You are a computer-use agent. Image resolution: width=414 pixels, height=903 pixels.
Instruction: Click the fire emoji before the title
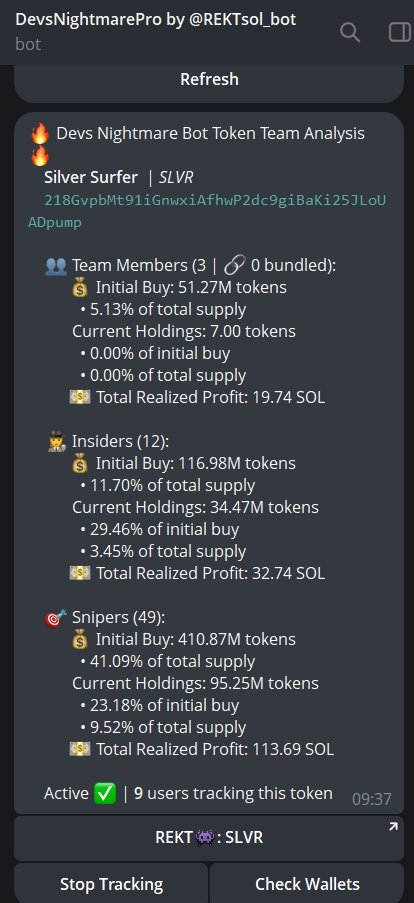pyautogui.click(x=40, y=134)
